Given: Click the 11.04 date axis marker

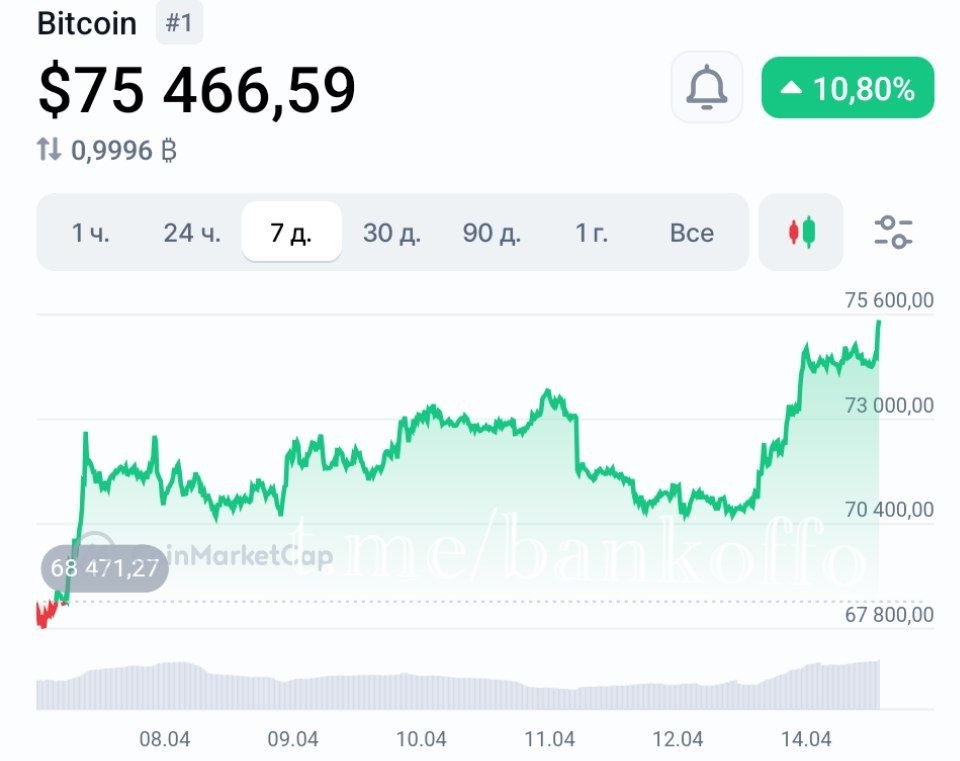Looking at the screenshot, I should point(550,739).
